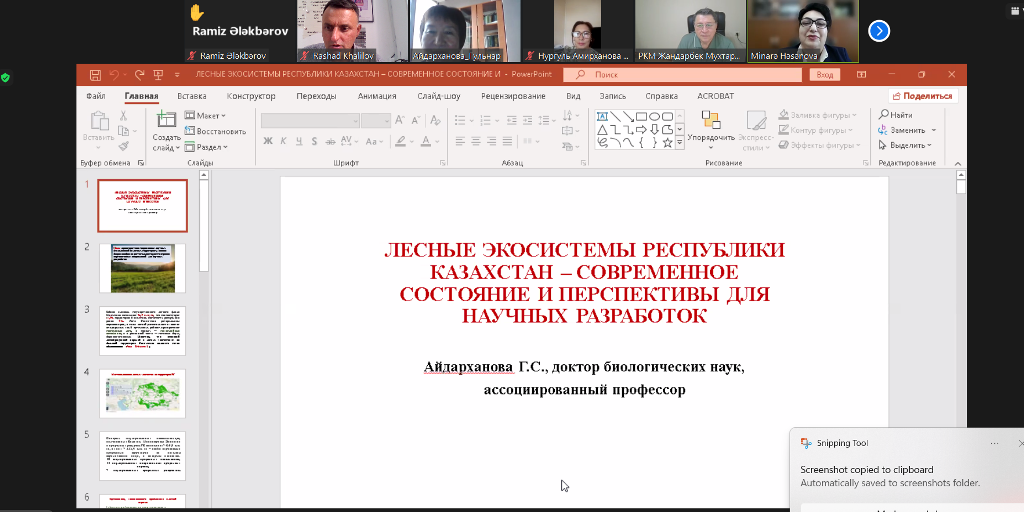Toggle Bold (Ж) formatting
This screenshot has width=1024, height=512.
tap(268, 141)
